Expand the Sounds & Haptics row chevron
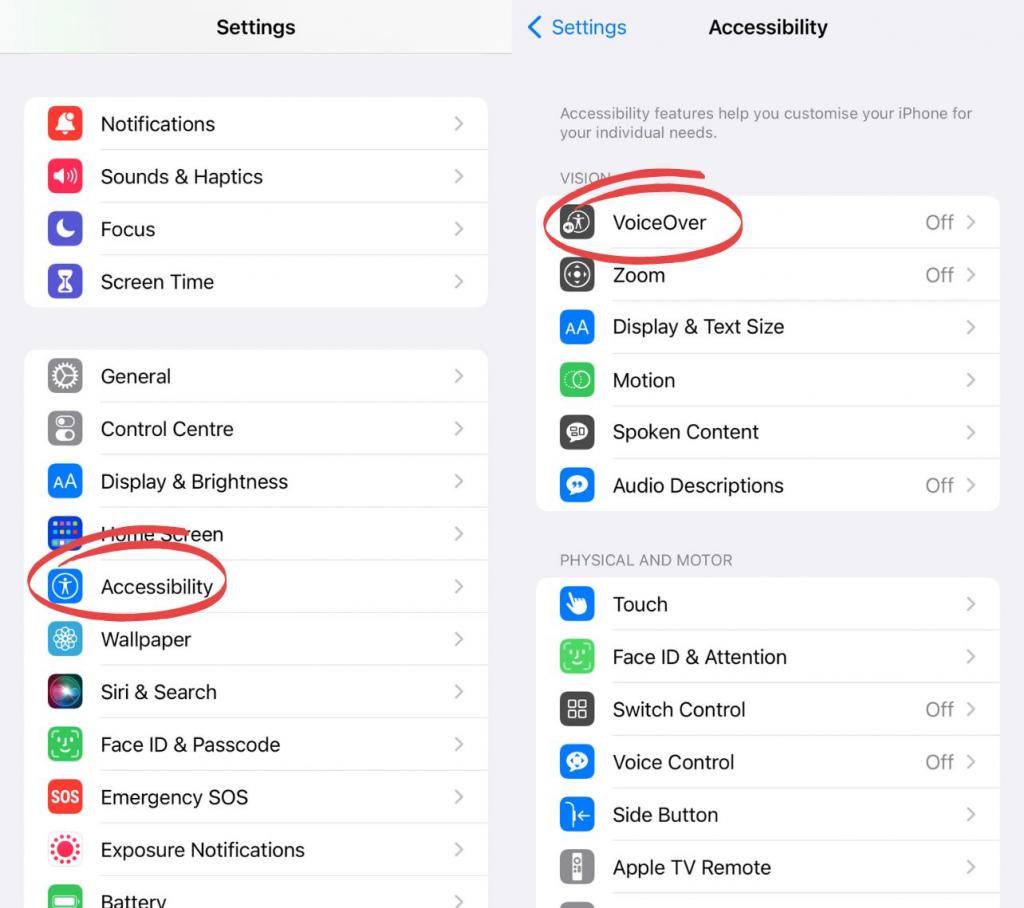 pos(459,176)
